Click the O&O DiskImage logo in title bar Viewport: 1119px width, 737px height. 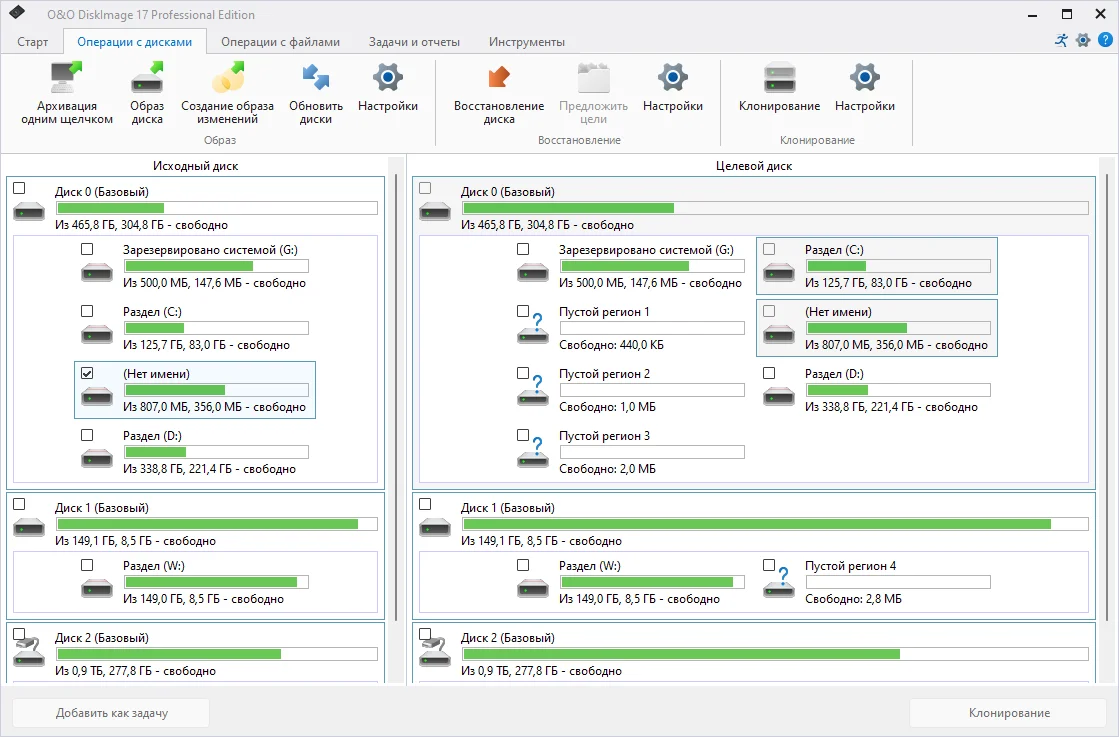pyautogui.click(x=17, y=13)
